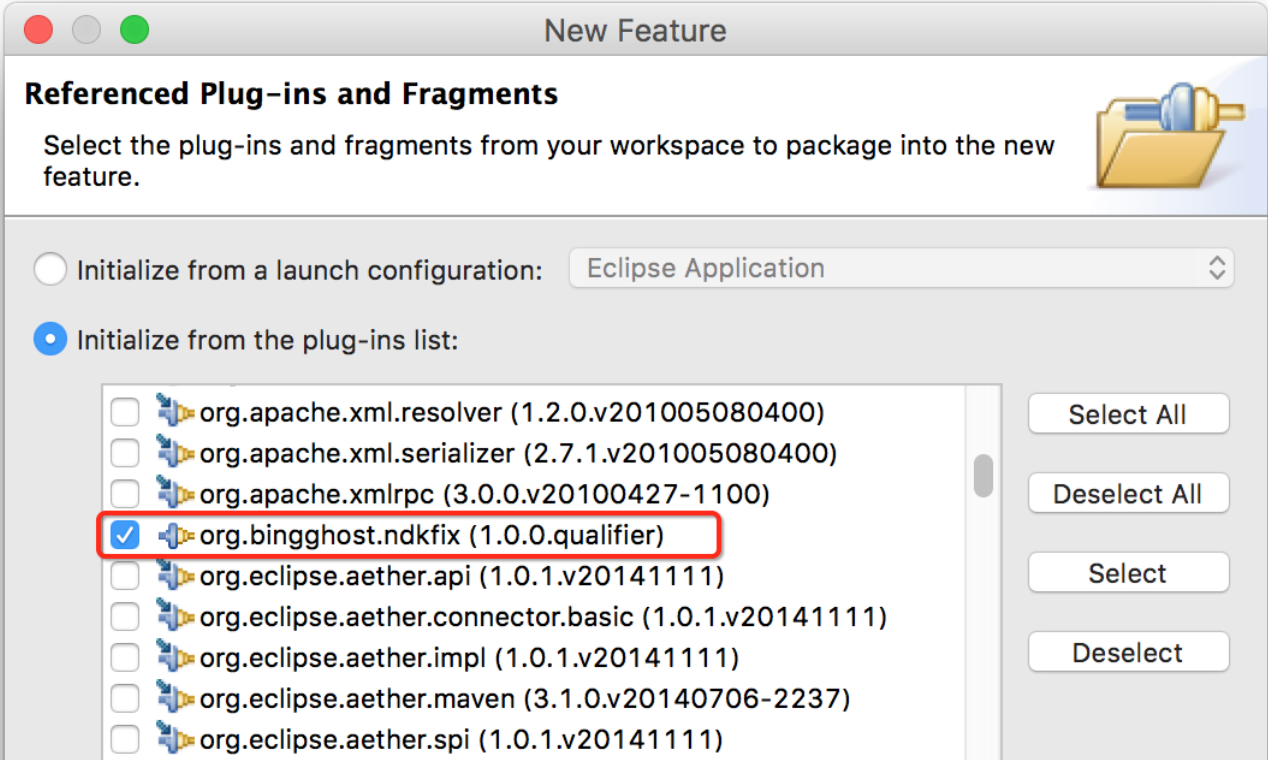Choose Initialize from a launch configuration
1268x760 pixels.
(x=50, y=270)
